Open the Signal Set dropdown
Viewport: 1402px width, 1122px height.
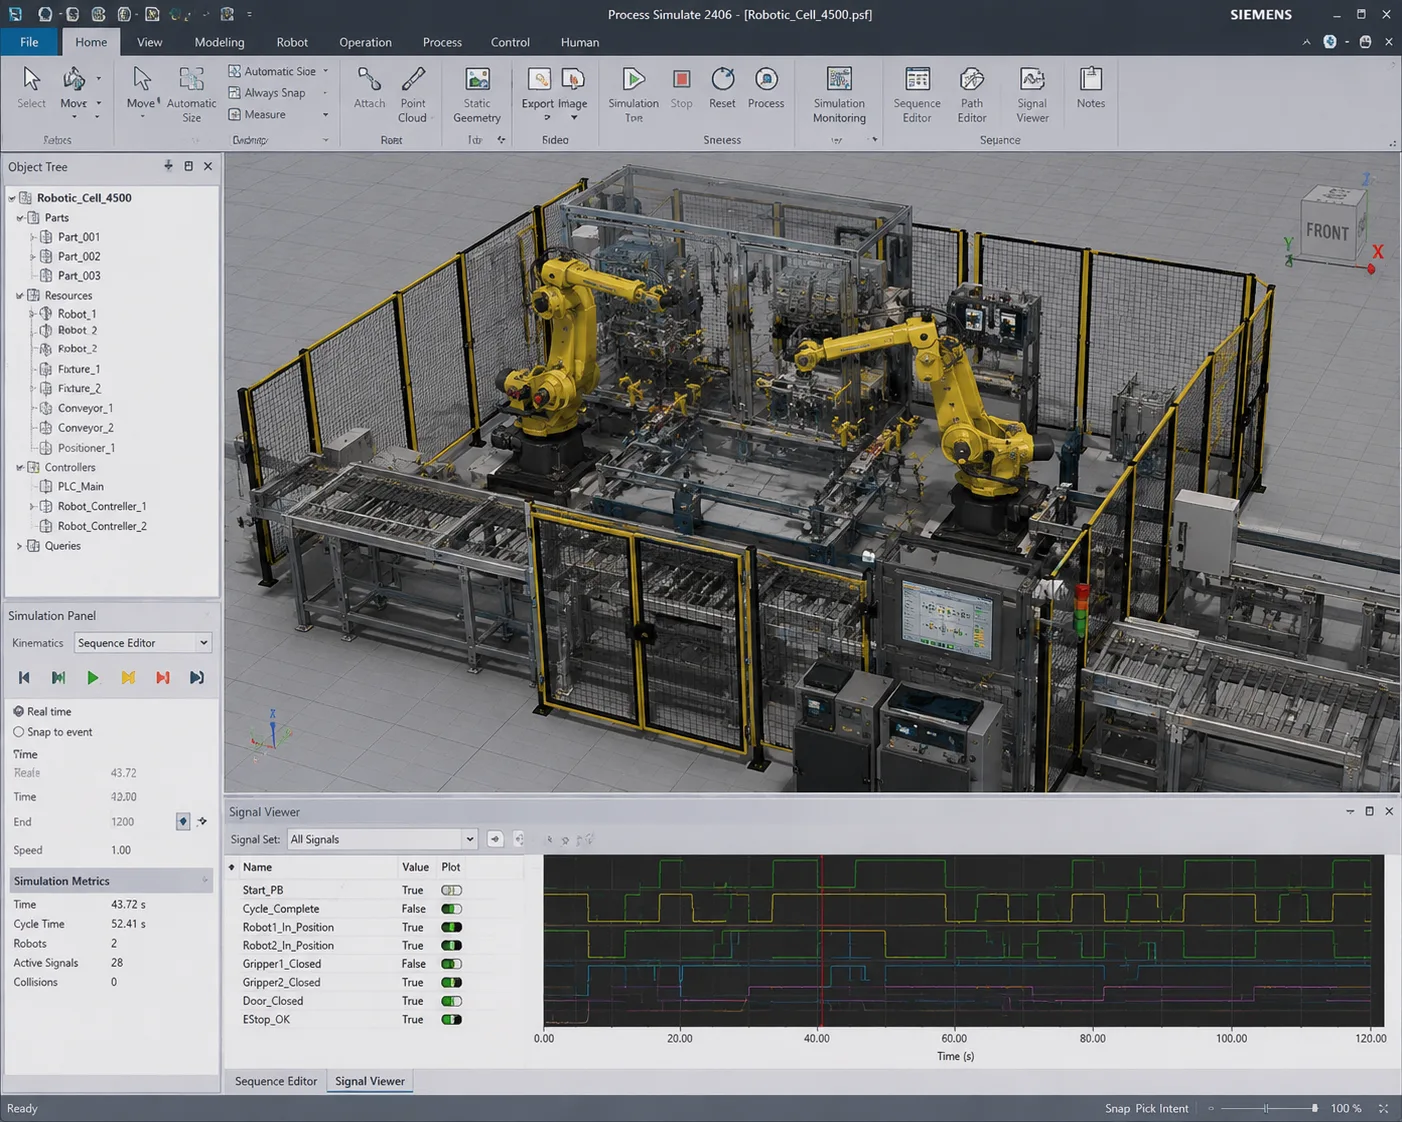382,839
